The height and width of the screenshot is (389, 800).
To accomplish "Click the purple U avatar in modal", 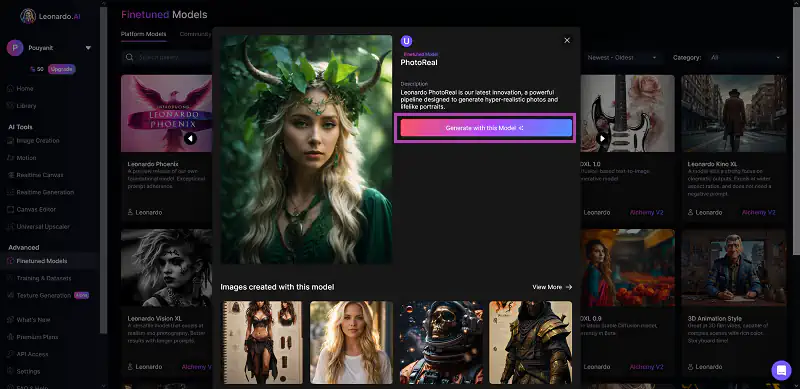I will [x=406, y=41].
